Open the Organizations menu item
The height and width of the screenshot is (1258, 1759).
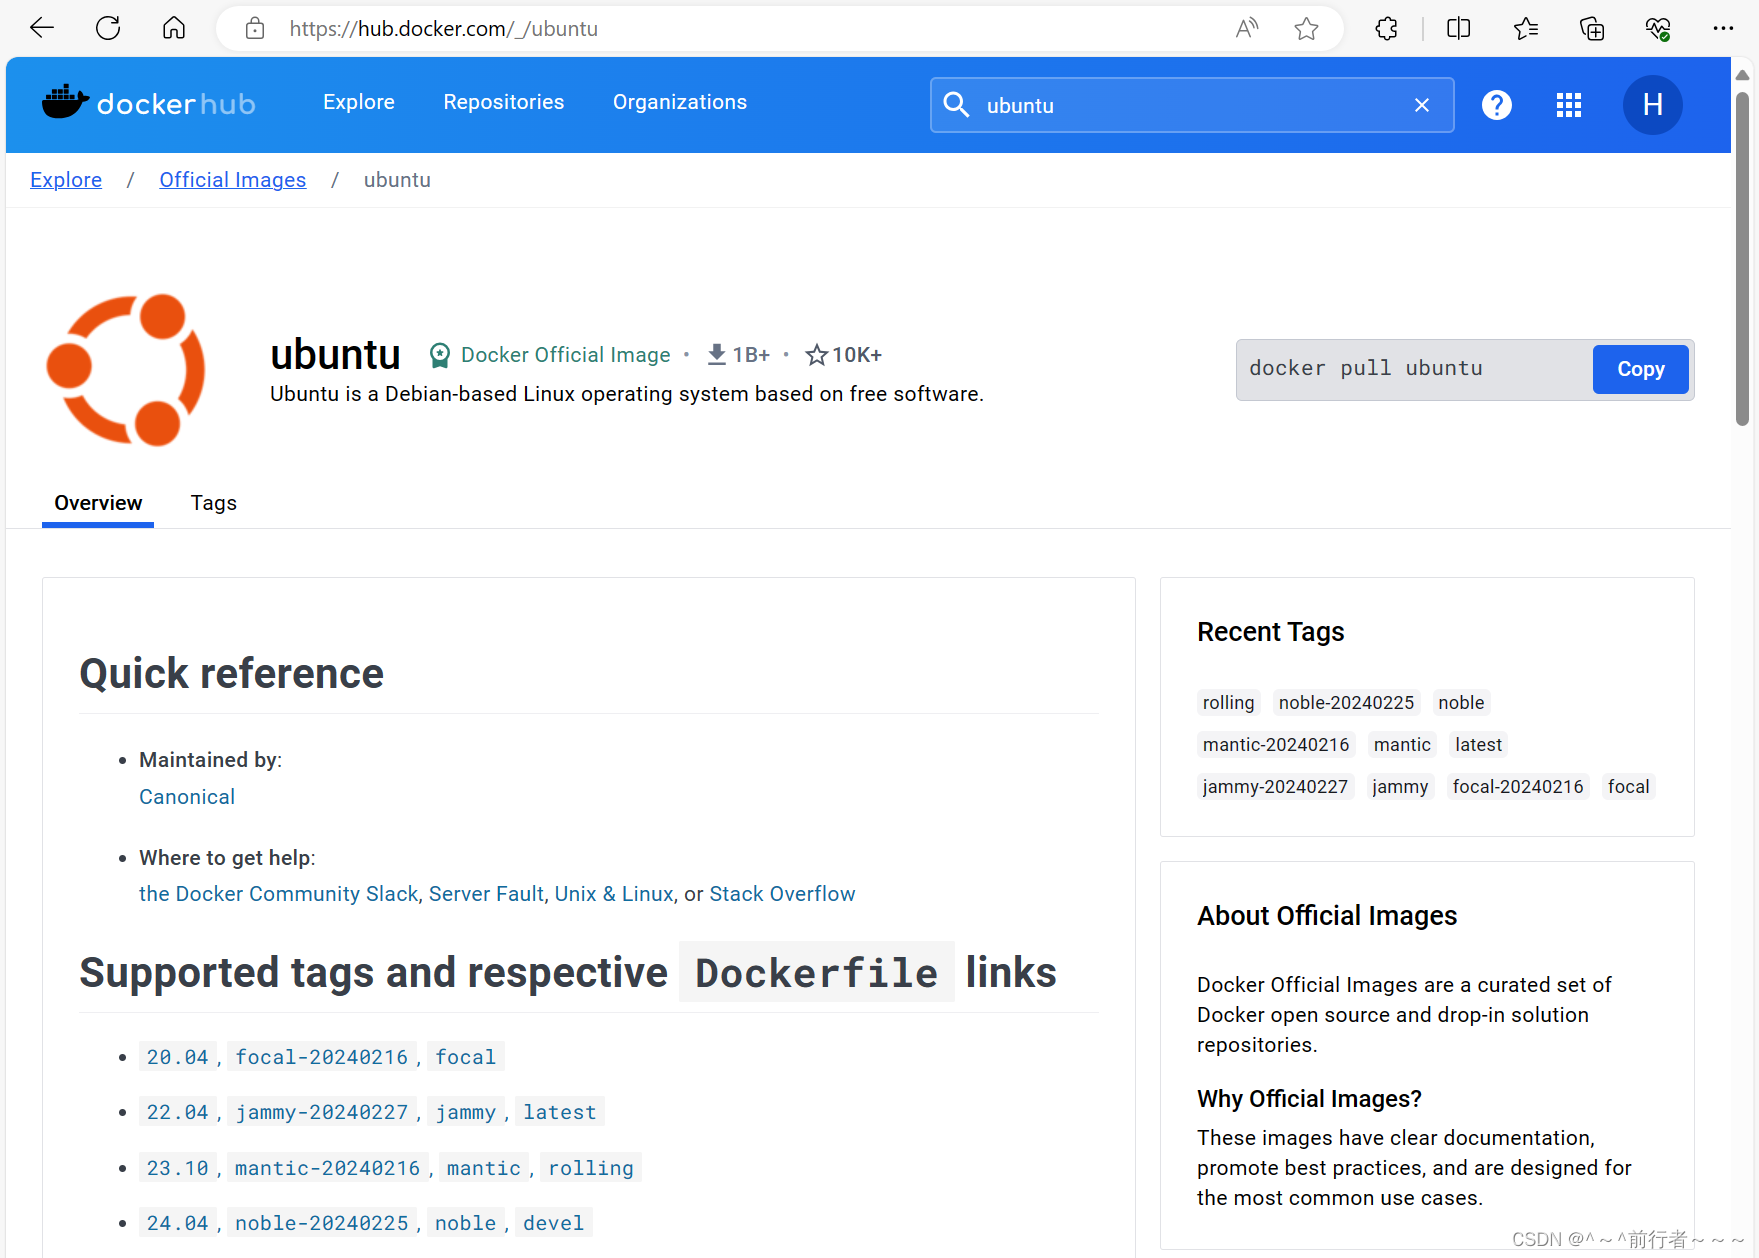tap(679, 101)
